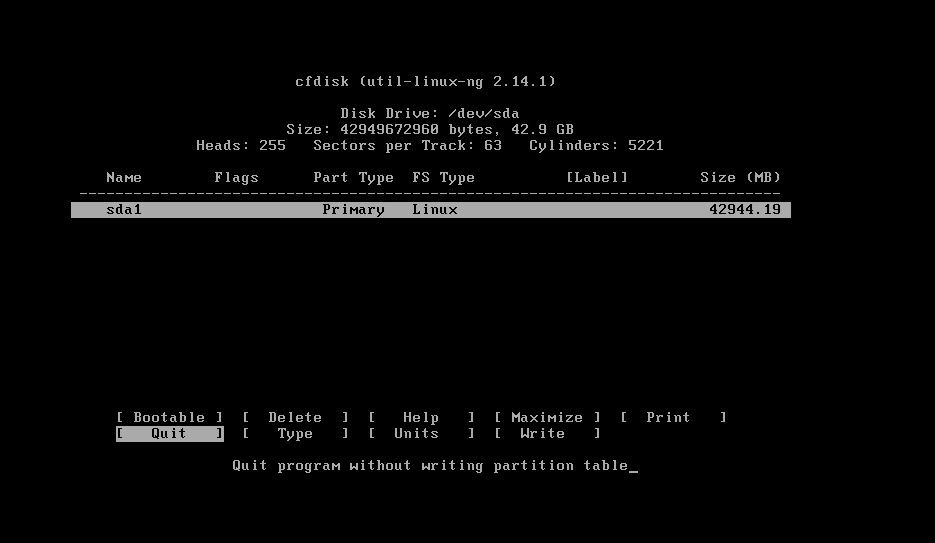
Task: Click the cfdisk version title text
Action: coord(425,81)
